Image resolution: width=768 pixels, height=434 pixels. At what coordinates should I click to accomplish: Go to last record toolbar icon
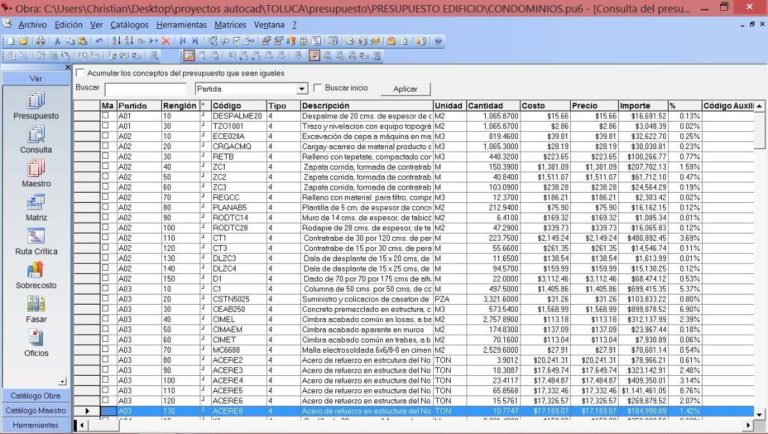point(195,41)
